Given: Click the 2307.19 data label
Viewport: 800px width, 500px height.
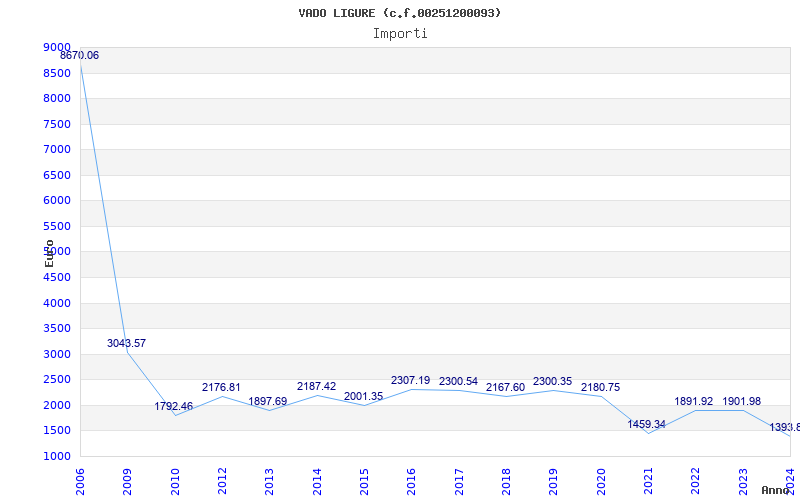Looking at the screenshot, I should click(x=411, y=380).
